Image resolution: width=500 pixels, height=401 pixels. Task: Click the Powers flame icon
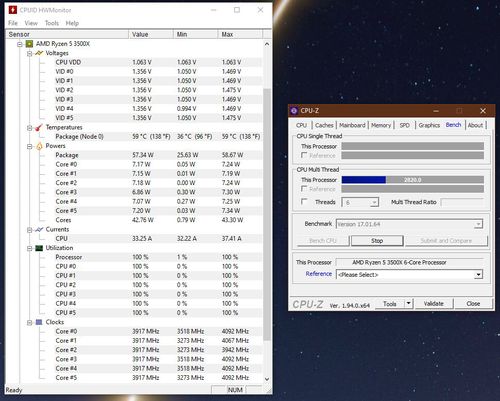pyautogui.click(x=39, y=146)
